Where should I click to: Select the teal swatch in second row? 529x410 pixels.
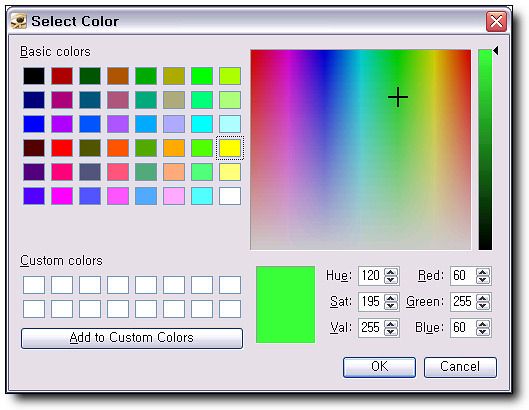click(90, 100)
